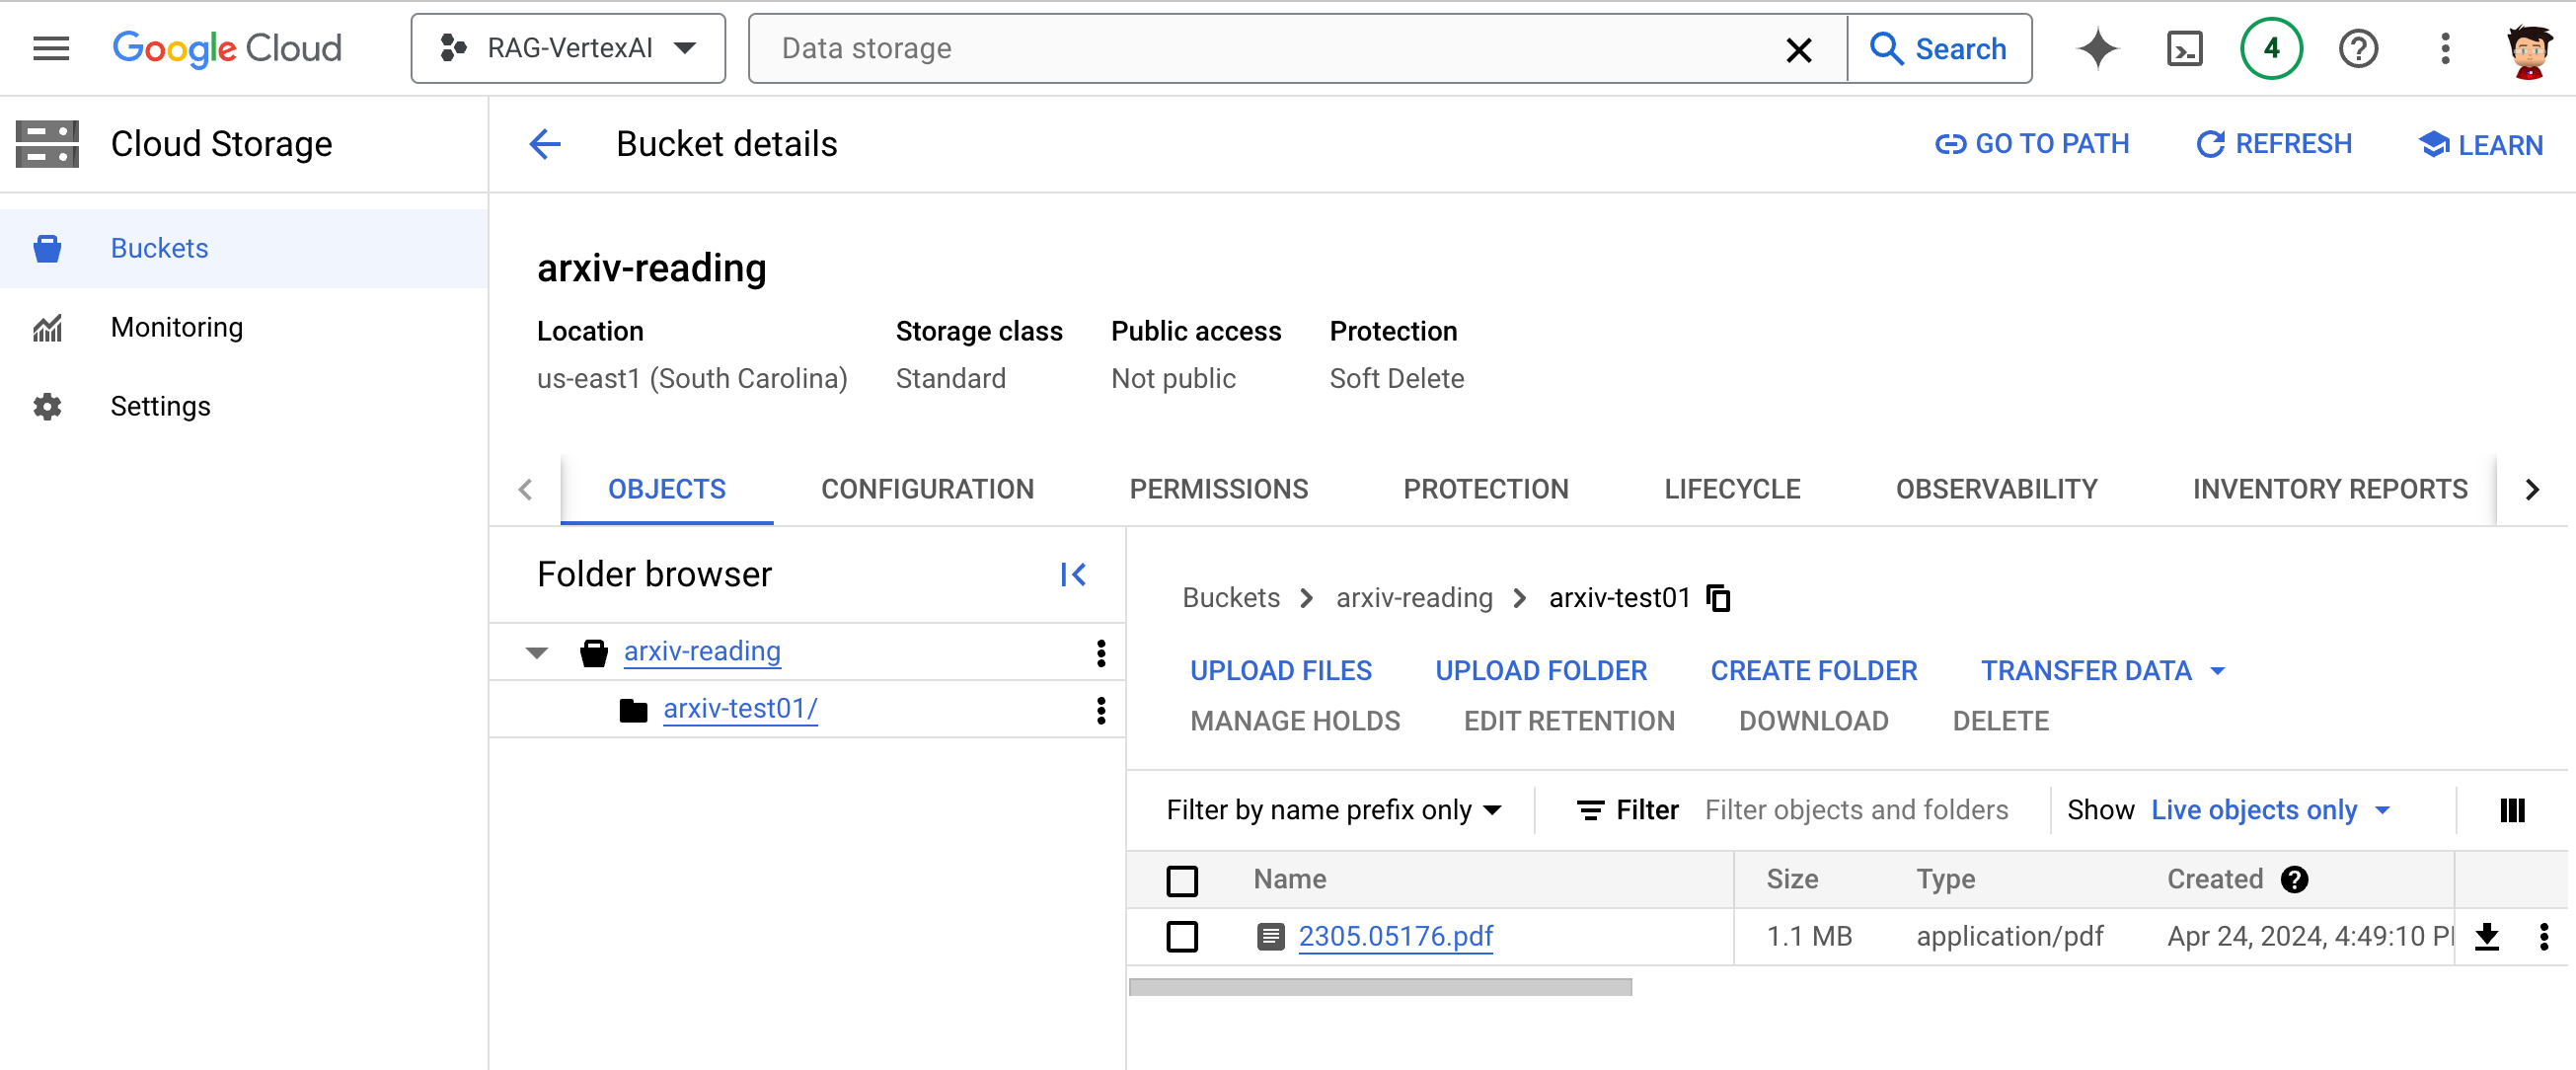Viewport: 2576px width, 1070px height.
Task: Copy arxiv-test01 path with copy icon
Action: click(1719, 598)
